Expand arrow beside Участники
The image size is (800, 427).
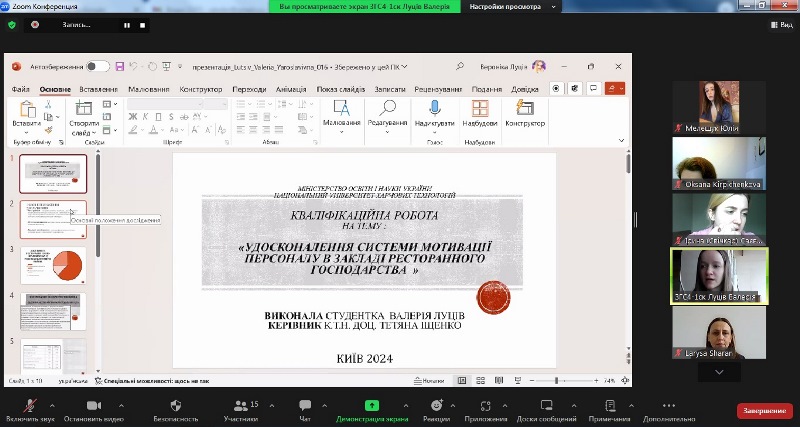(271, 406)
